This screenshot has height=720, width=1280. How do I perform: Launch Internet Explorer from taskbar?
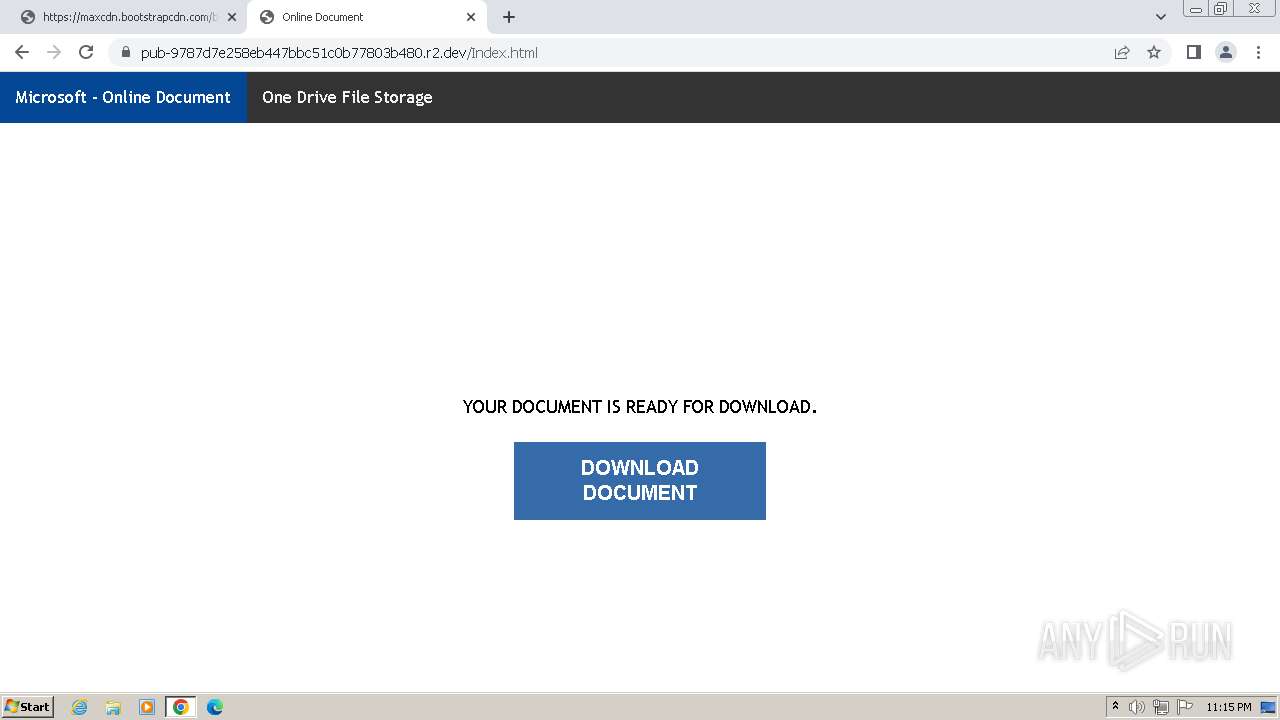tap(80, 707)
